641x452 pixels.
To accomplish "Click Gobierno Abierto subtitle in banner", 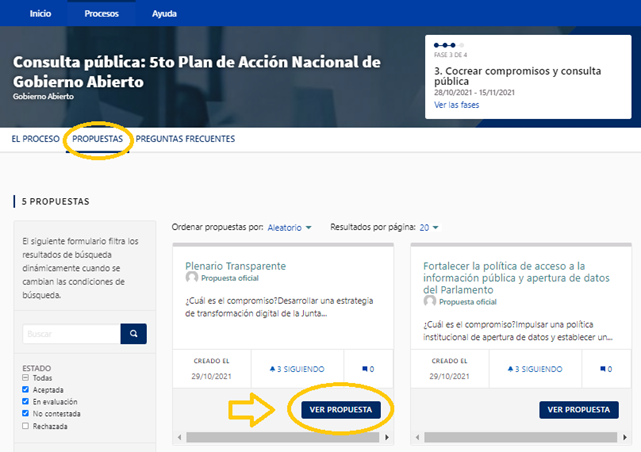I will (43, 96).
